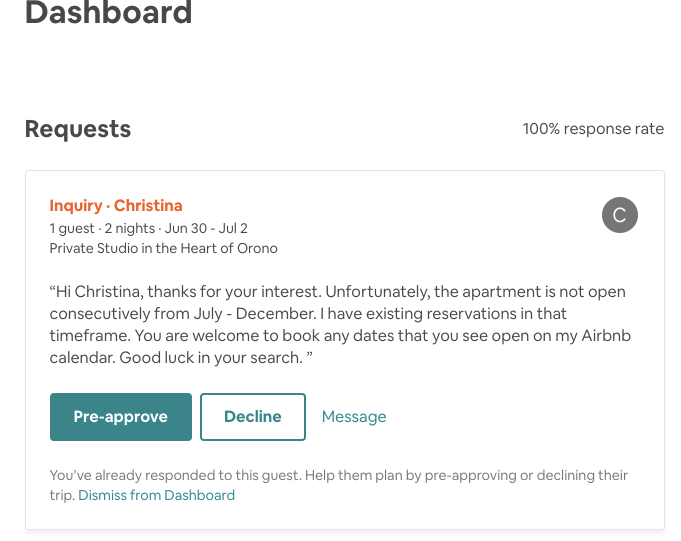Click the Private Studio in Orono listing name

(x=163, y=248)
